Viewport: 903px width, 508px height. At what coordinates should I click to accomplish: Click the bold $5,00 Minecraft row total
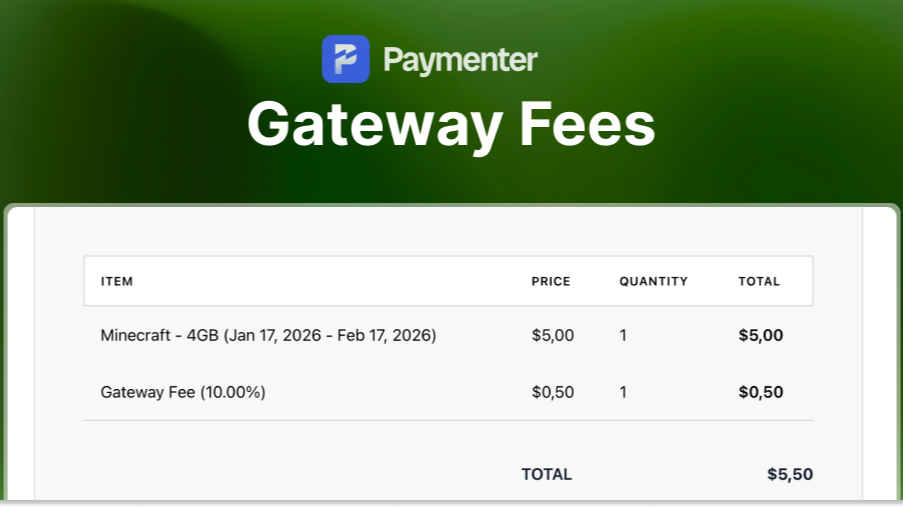coord(760,335)
